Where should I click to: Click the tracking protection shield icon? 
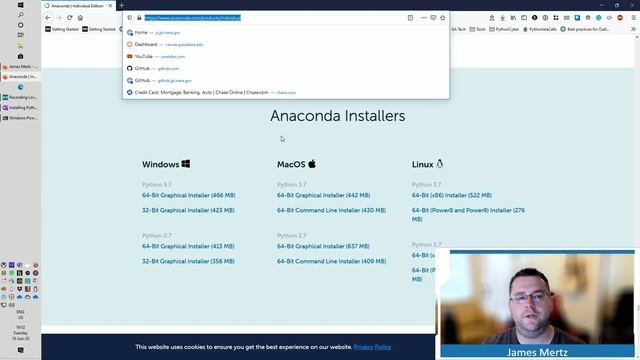tap(130, 18)
